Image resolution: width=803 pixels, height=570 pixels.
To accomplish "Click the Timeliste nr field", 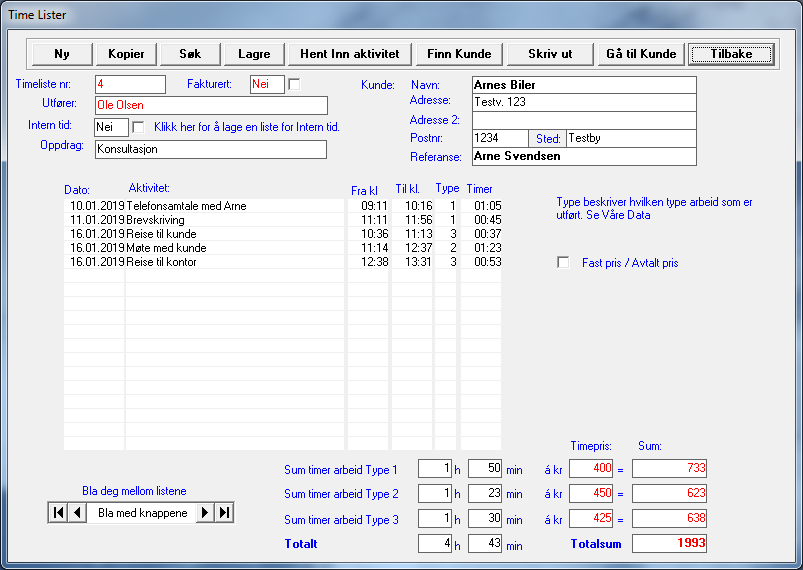I will coord(131,85).
